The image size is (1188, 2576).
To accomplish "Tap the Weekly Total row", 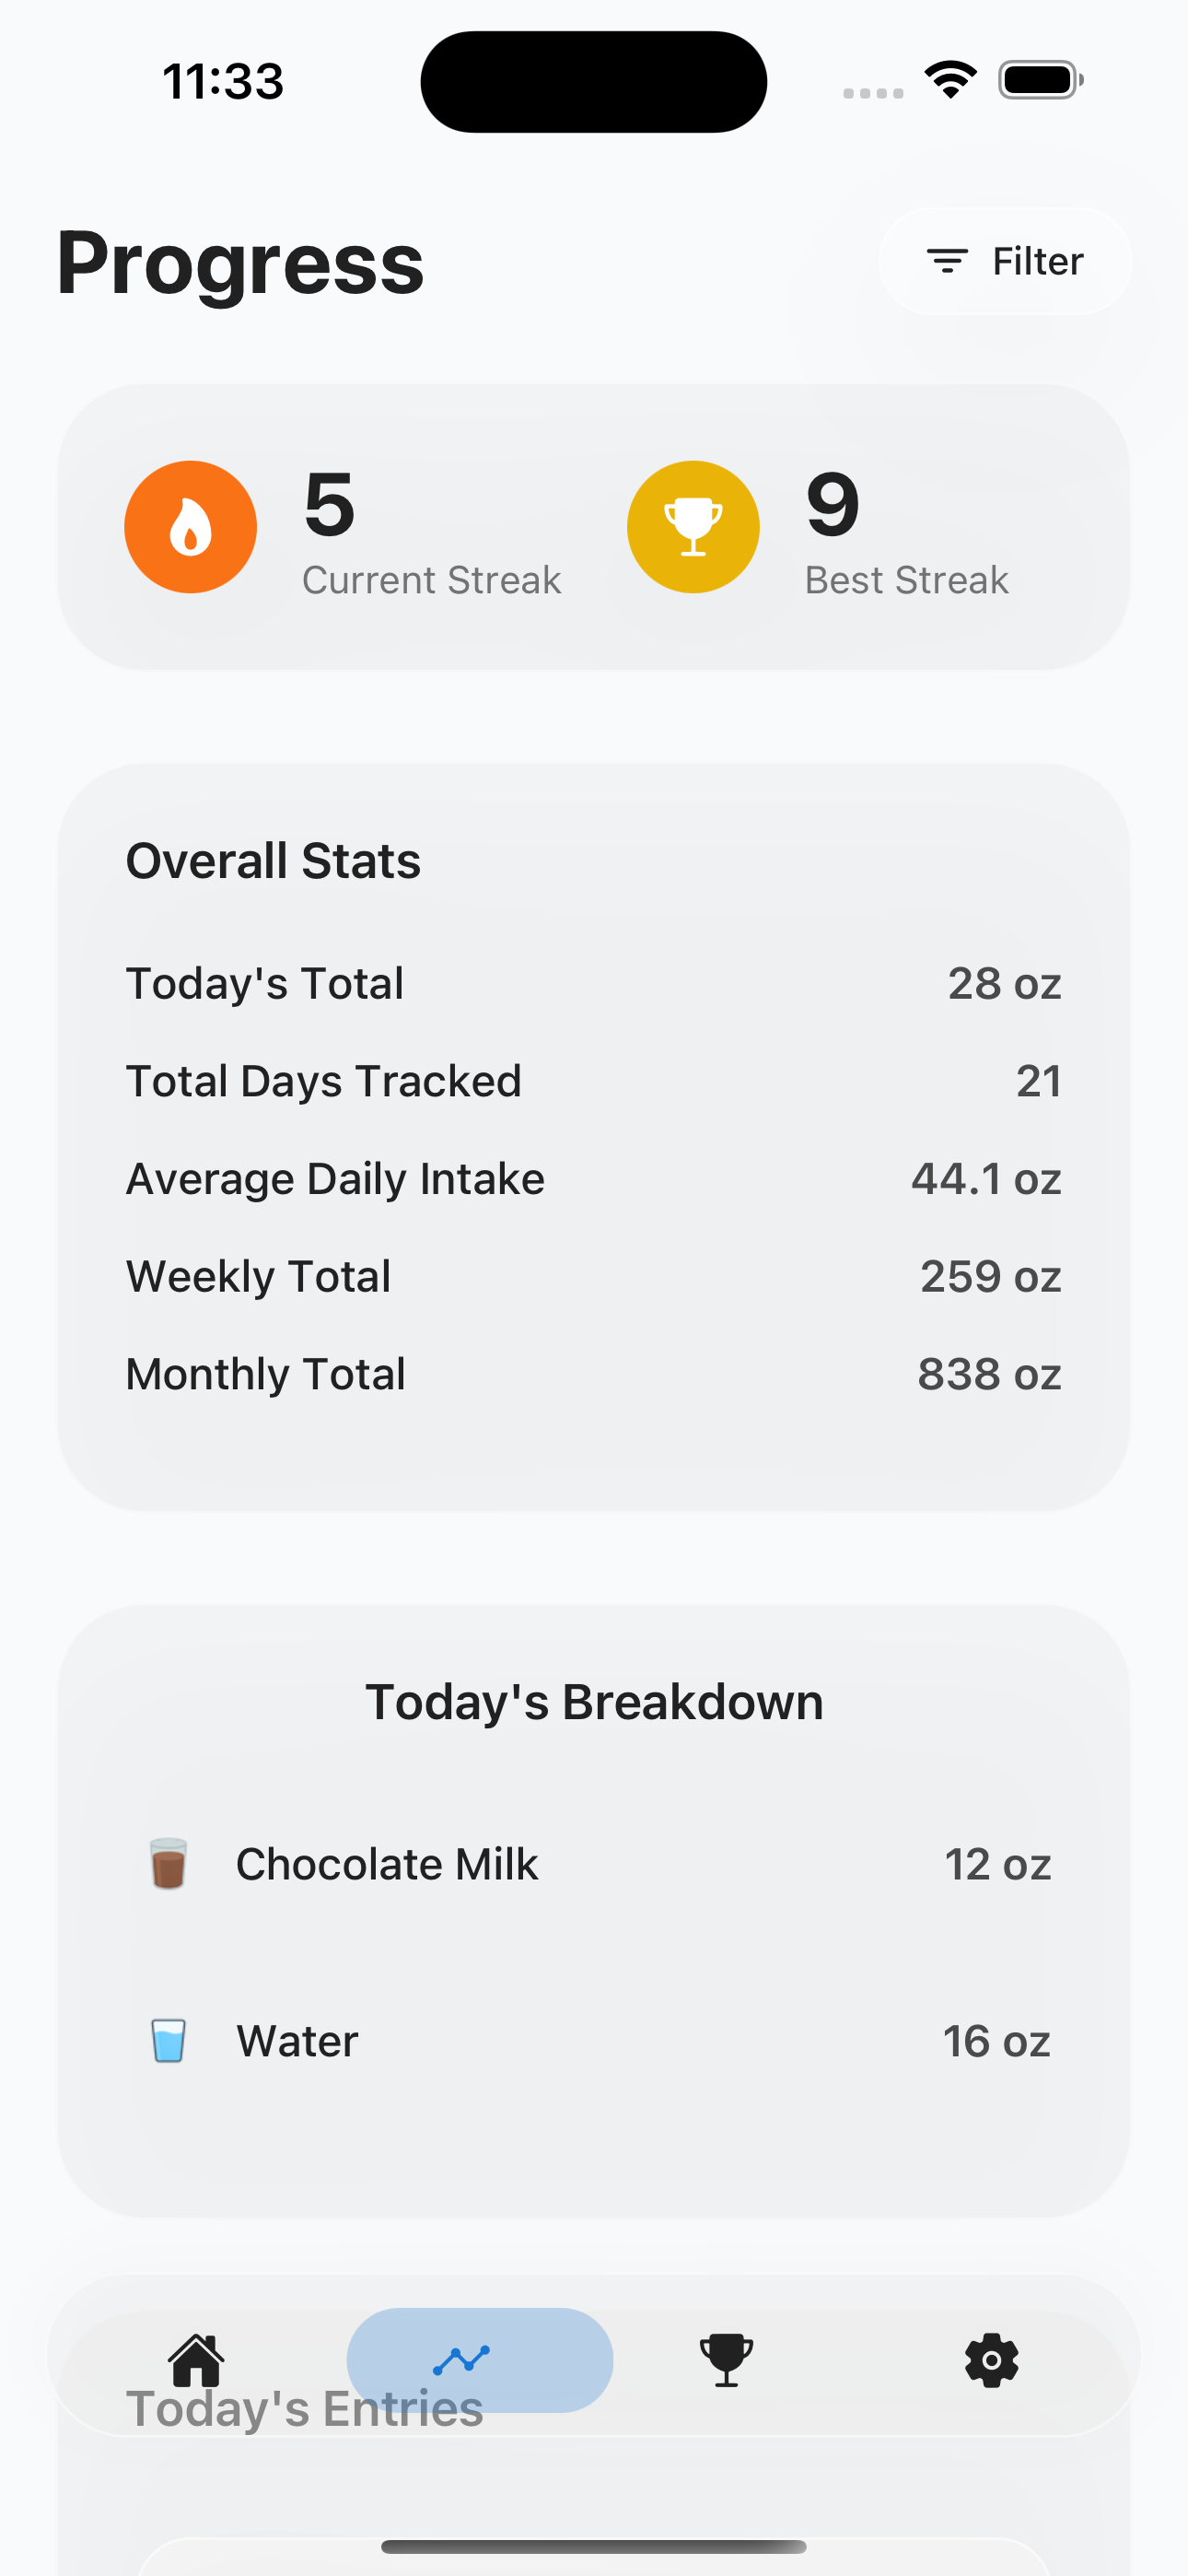I will click(594, 1277).
